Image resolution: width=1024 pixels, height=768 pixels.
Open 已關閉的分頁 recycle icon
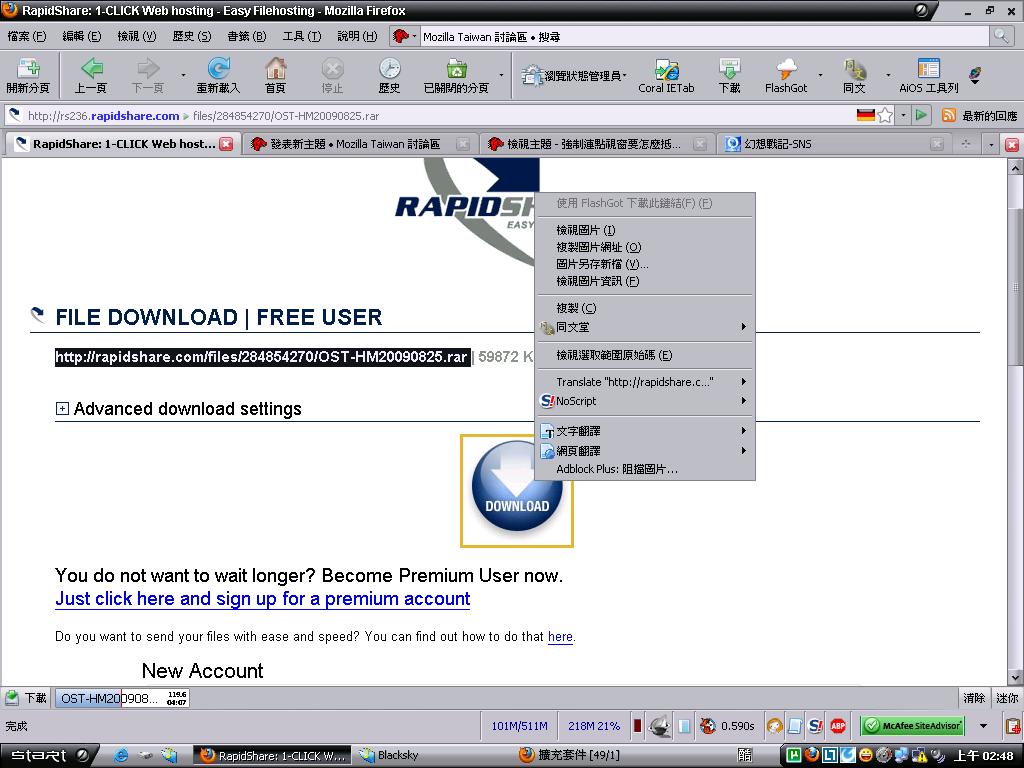tap(456, 76)
